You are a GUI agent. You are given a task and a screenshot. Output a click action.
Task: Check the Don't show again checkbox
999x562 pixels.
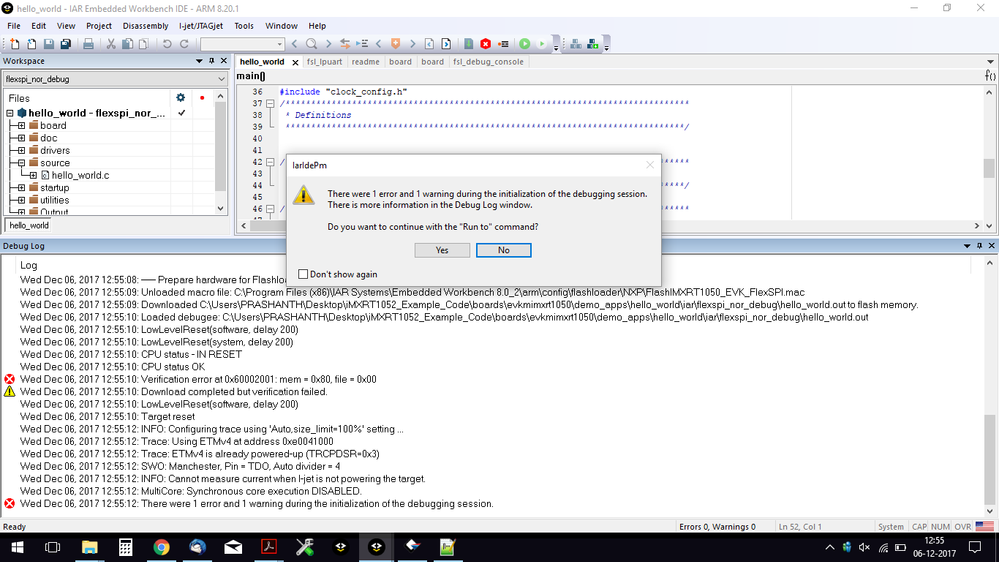point(303,274)
